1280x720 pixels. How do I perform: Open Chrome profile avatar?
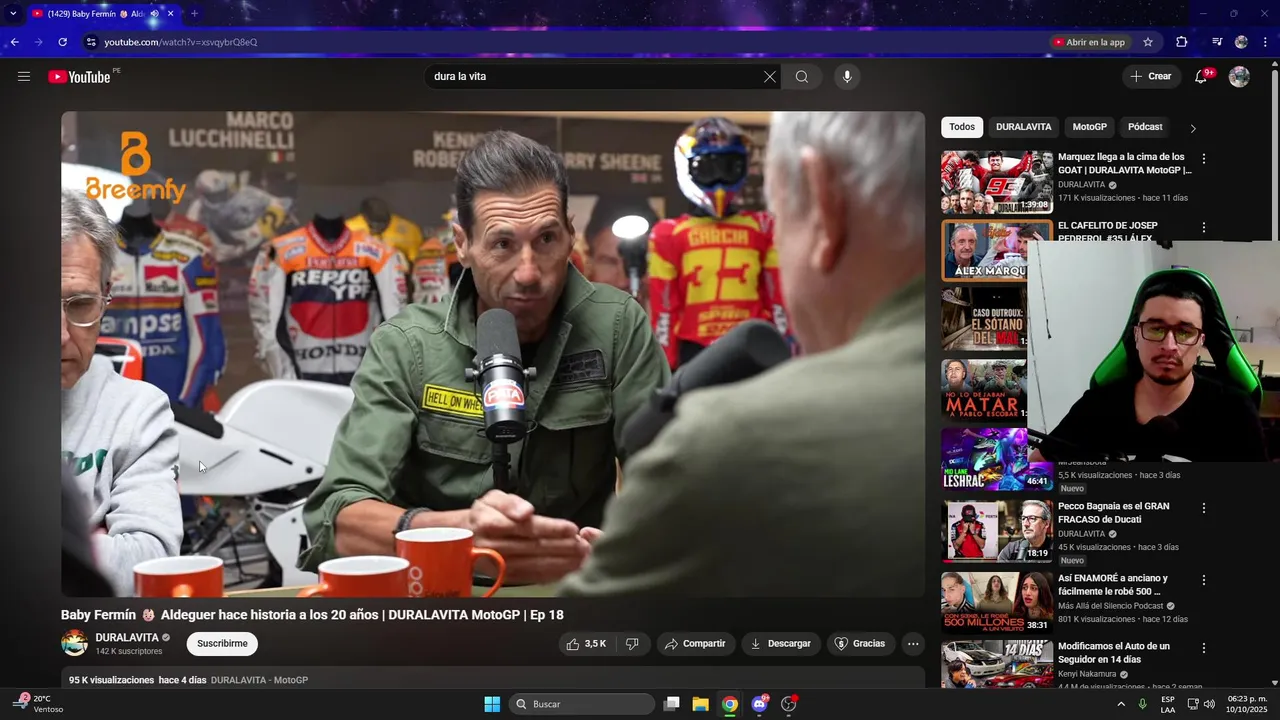point(1241,42)
